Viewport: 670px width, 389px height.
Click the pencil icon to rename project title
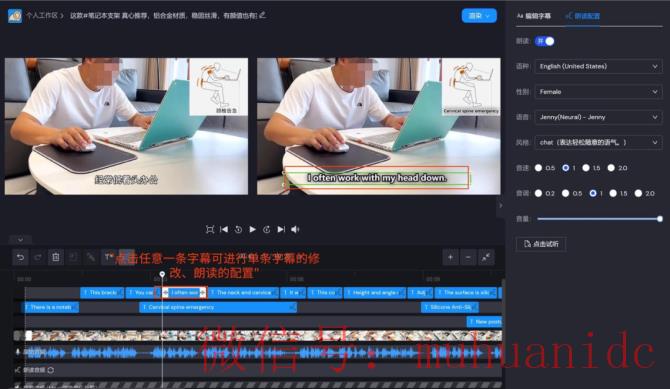pyautogui.click(x=262, y=15)
